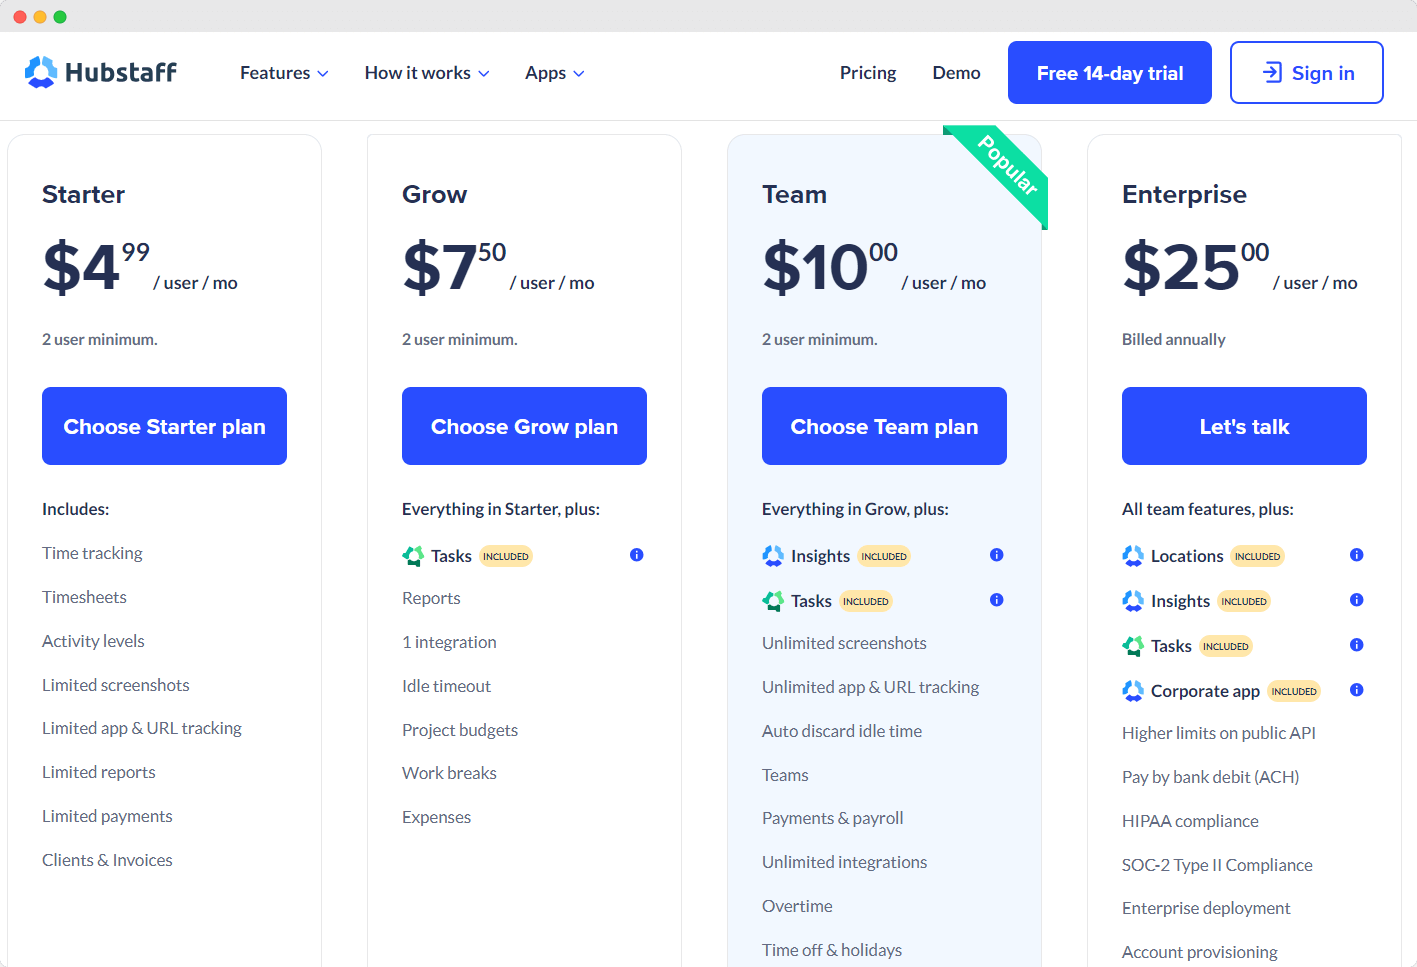Open the Demo page from navigation
This screenshot has height=967, width=1417.
956,72
